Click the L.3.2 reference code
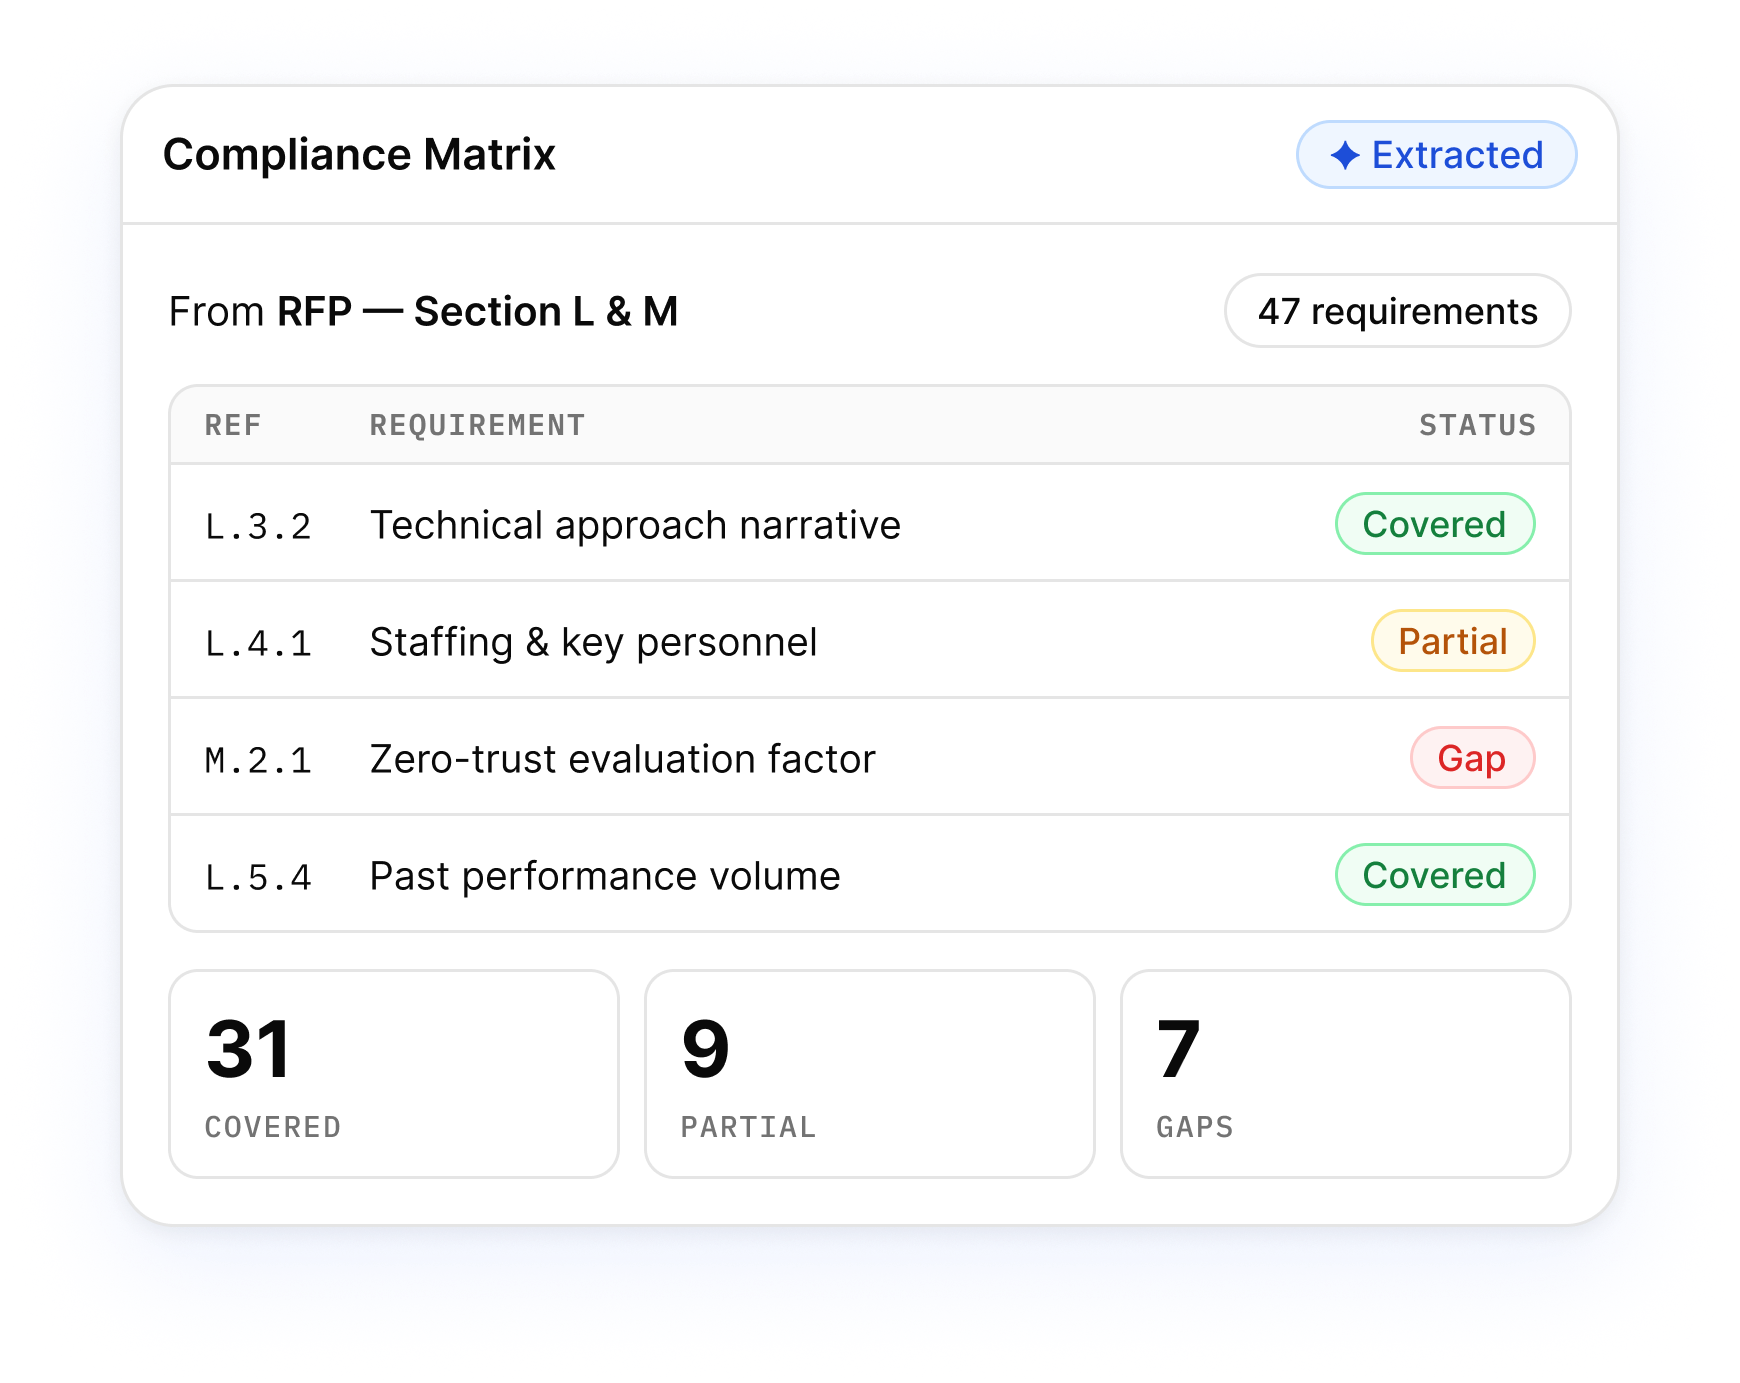1740x1383 pixels. click(258, 526)
